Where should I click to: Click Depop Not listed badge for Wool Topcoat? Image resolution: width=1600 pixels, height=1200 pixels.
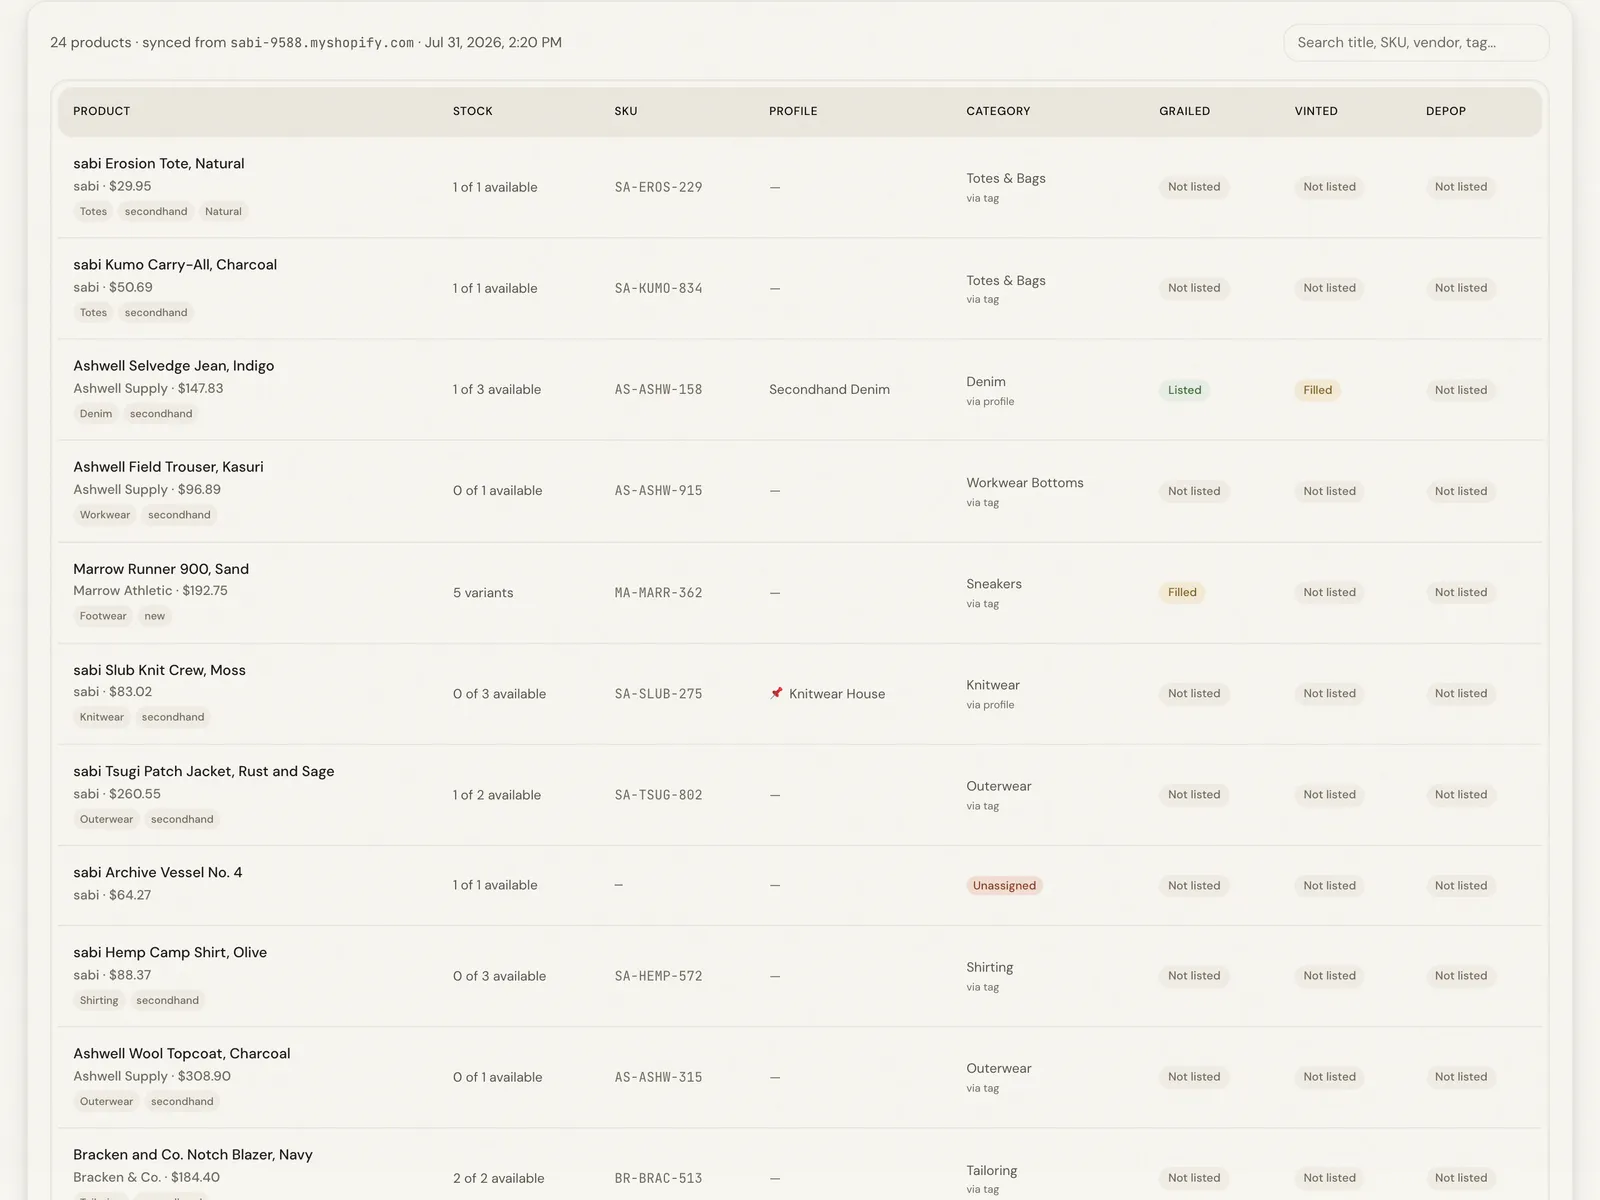pyautogui.click(x=1461, y=1077)
